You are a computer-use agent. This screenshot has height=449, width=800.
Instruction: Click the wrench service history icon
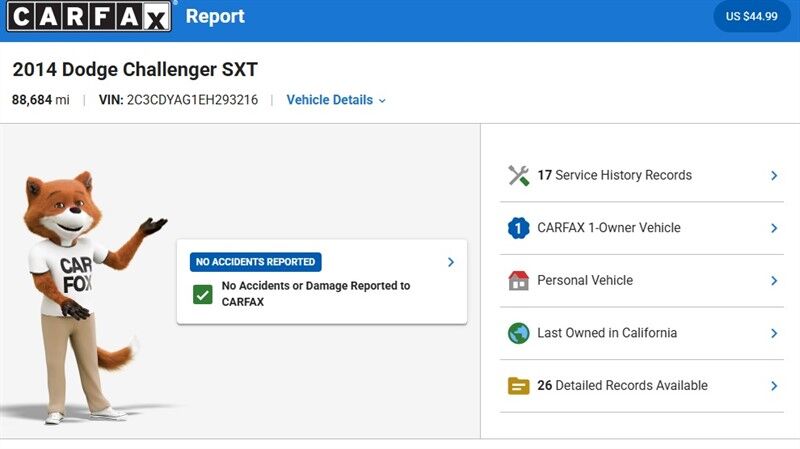tap(518, 176)
